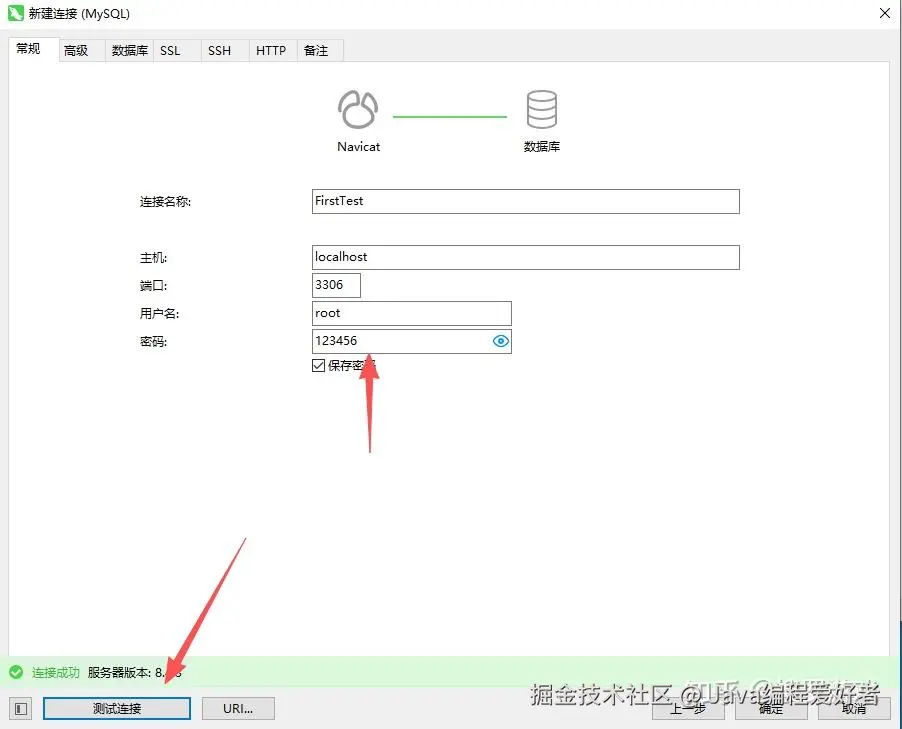Toggle the side panel icon at bottom-left
Image resolution: width=902 pixels, height=729 pixels.
pos(21,709)
